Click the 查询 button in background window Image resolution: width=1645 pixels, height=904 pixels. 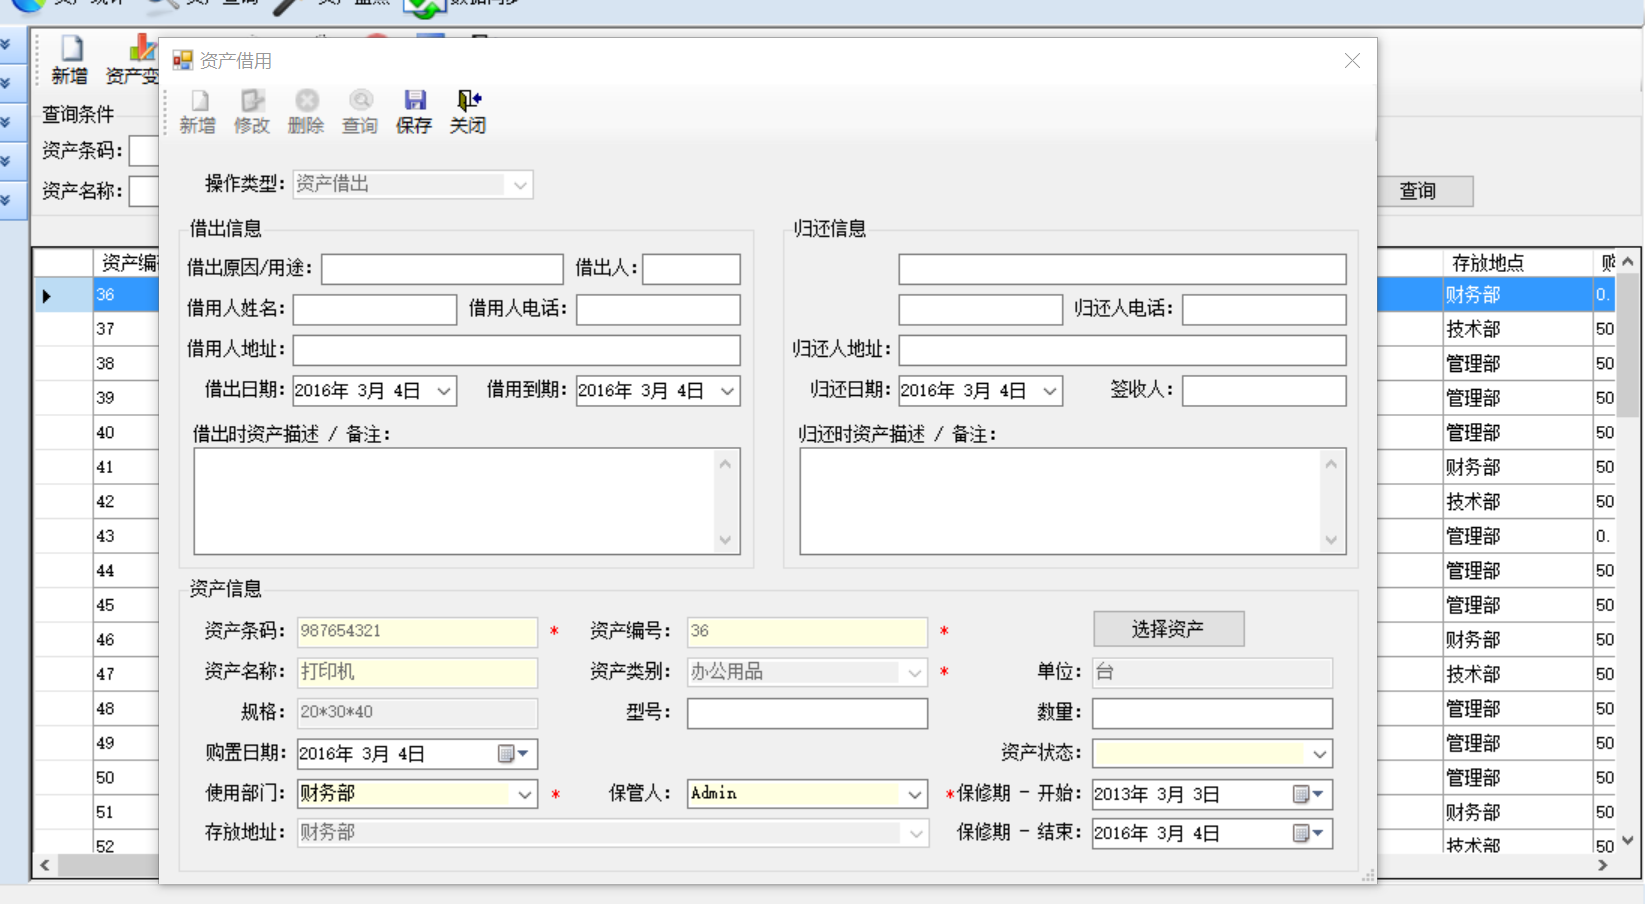pyautogui.click(x=1418, y=191)
